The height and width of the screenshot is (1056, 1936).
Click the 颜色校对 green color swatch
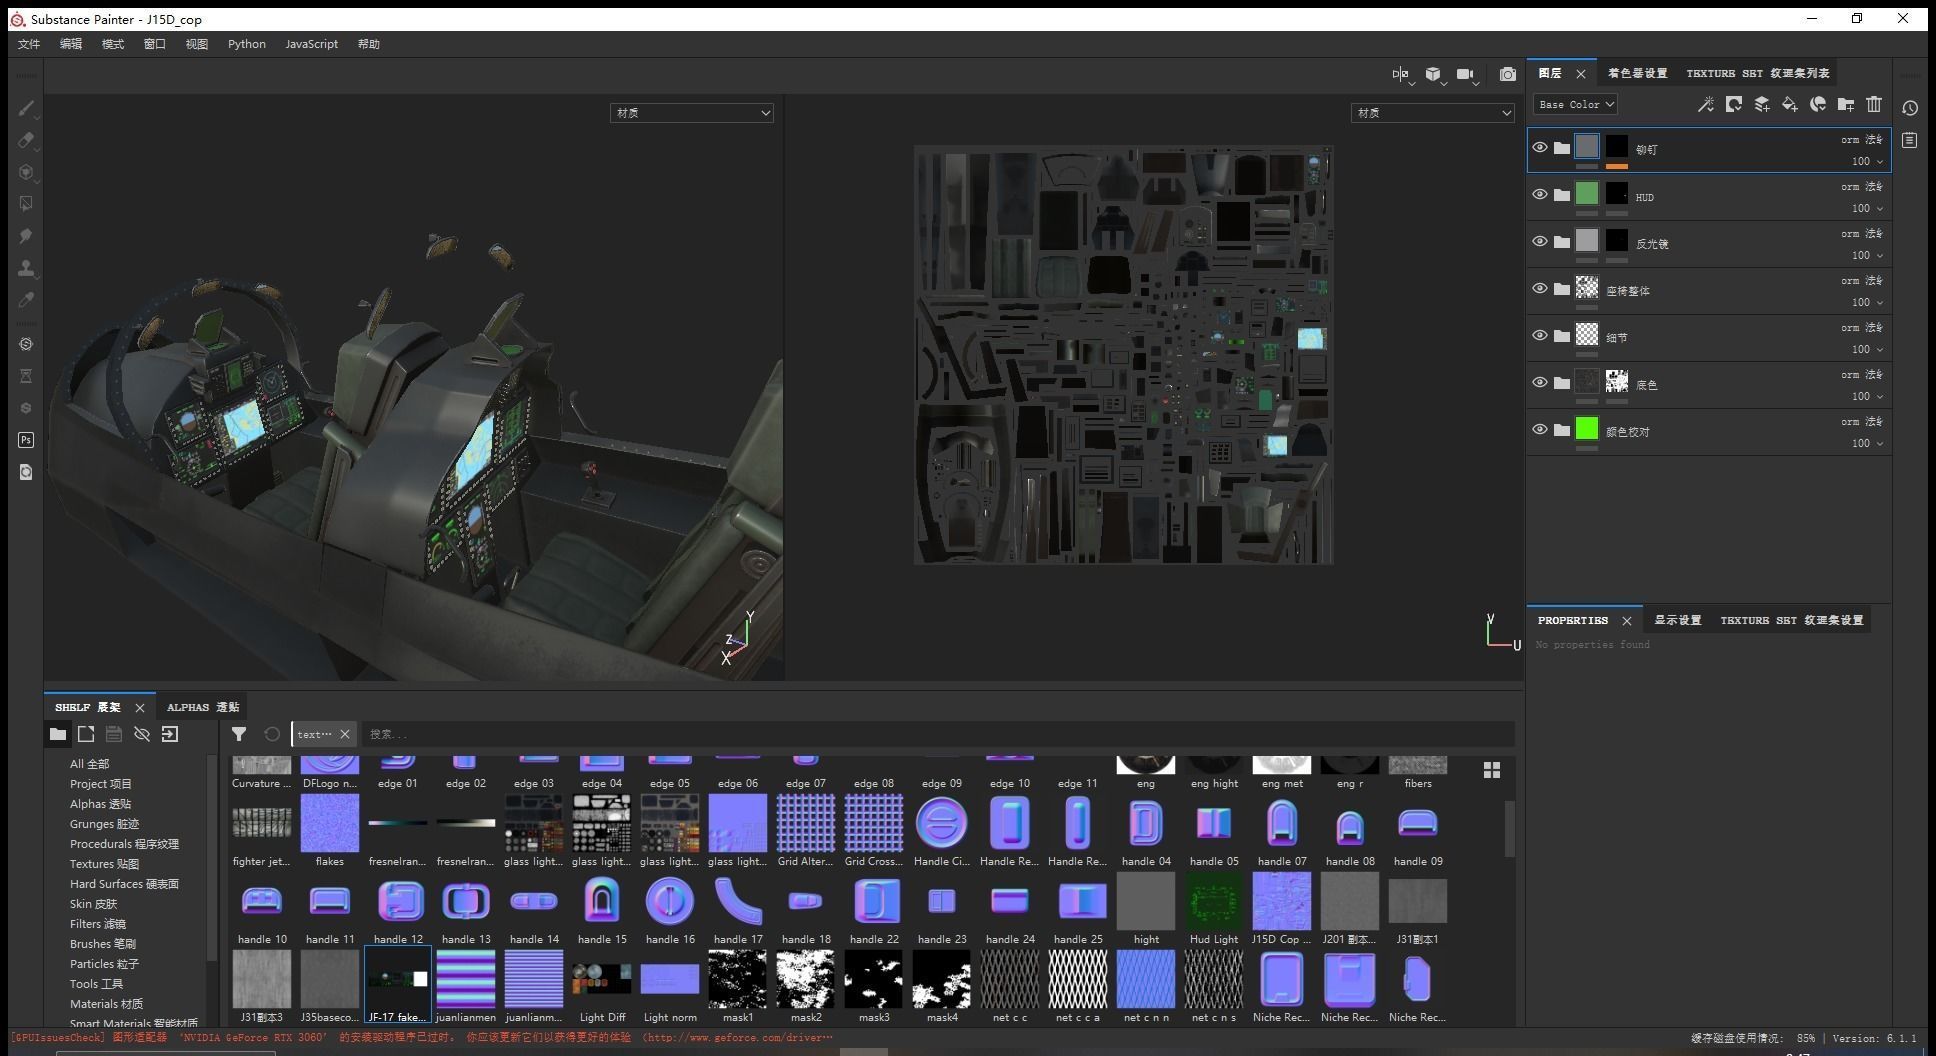click(1587, 429)
